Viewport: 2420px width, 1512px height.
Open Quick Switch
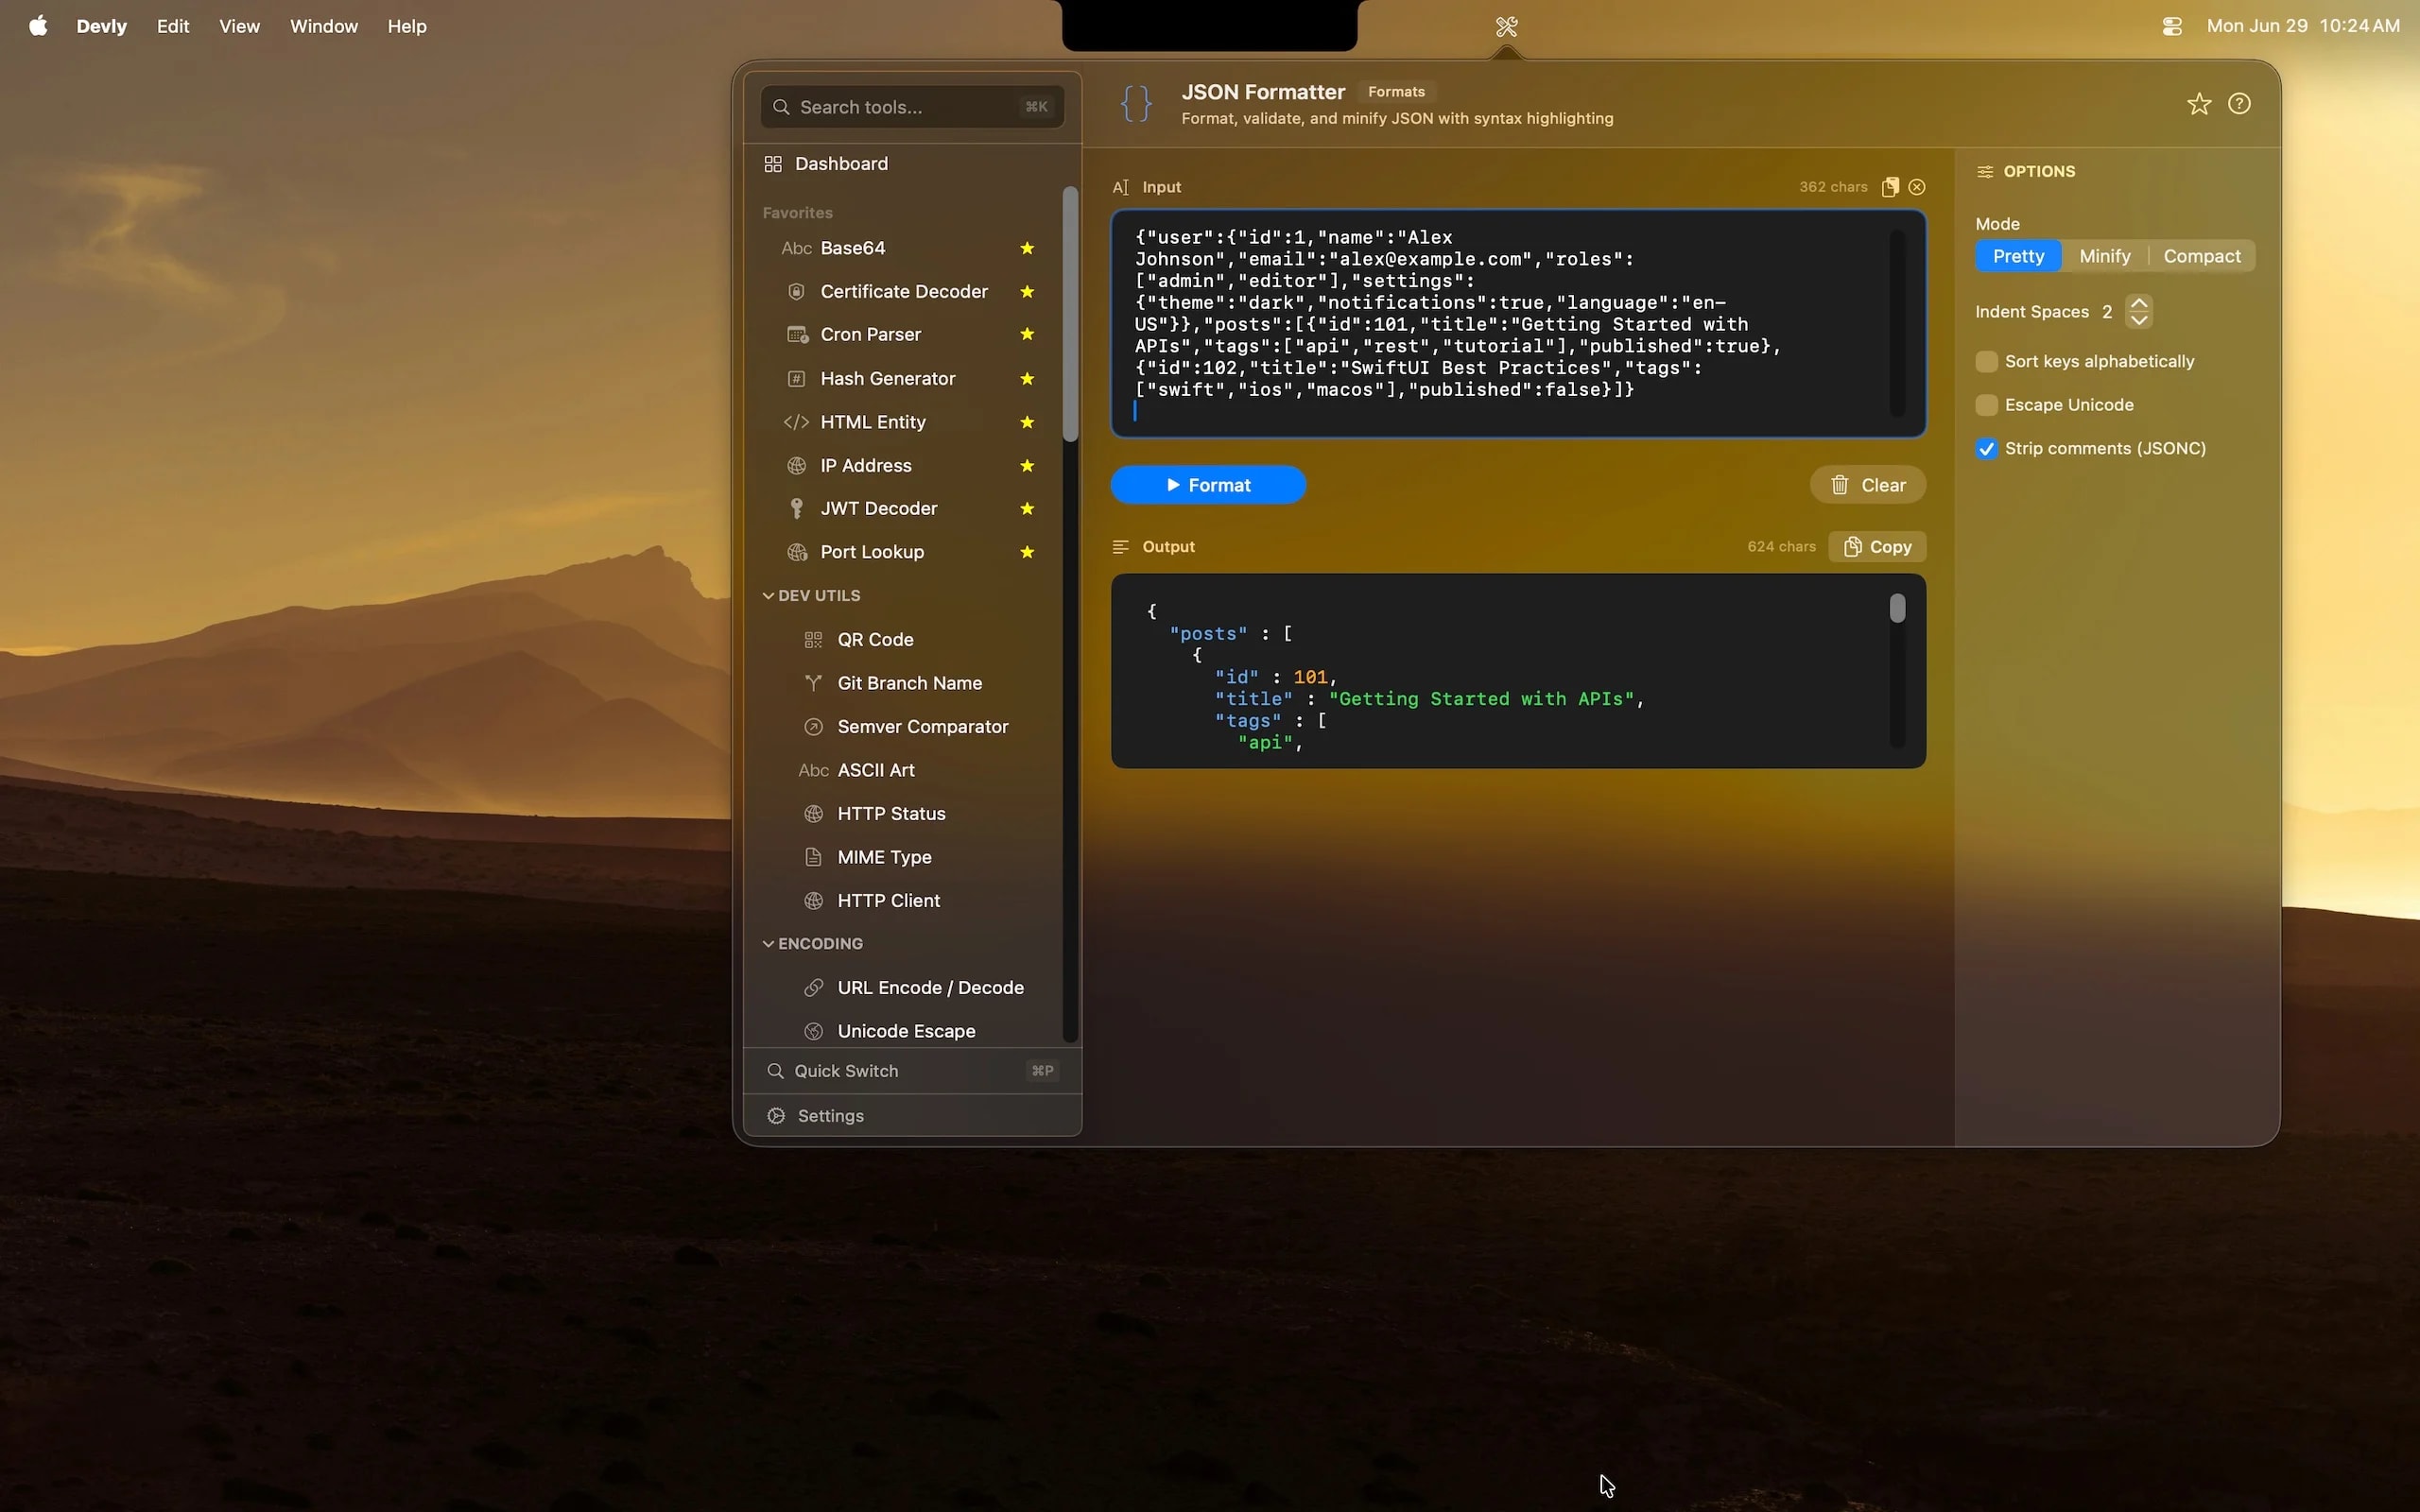pyautogui.click(x=912, y=1071)
